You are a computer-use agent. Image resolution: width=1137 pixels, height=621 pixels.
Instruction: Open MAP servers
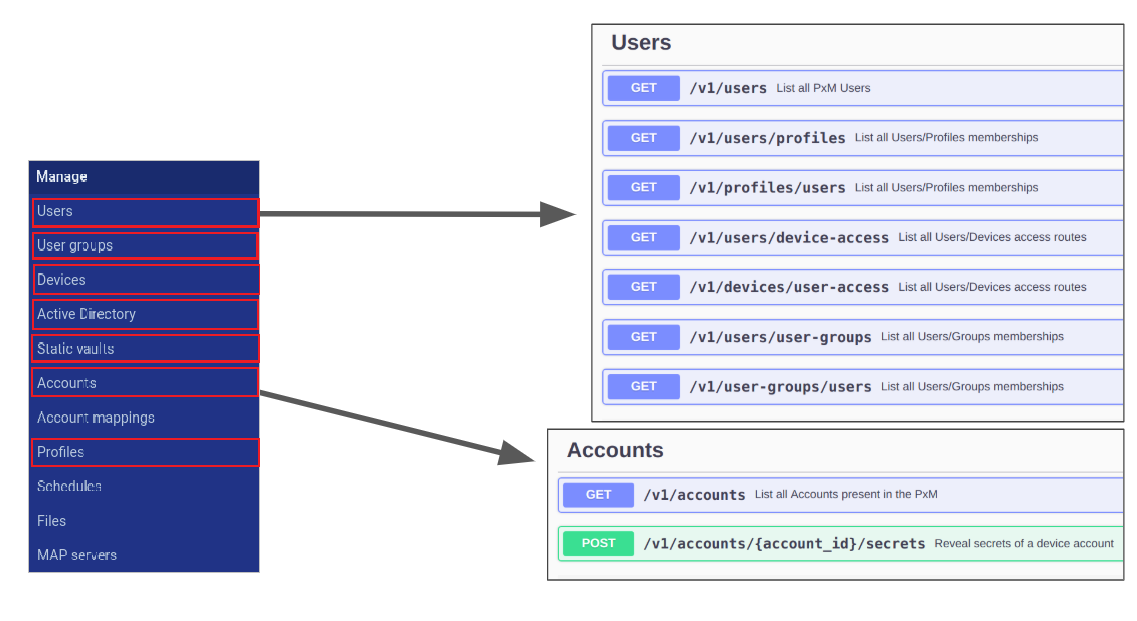[x=77, y=555]
